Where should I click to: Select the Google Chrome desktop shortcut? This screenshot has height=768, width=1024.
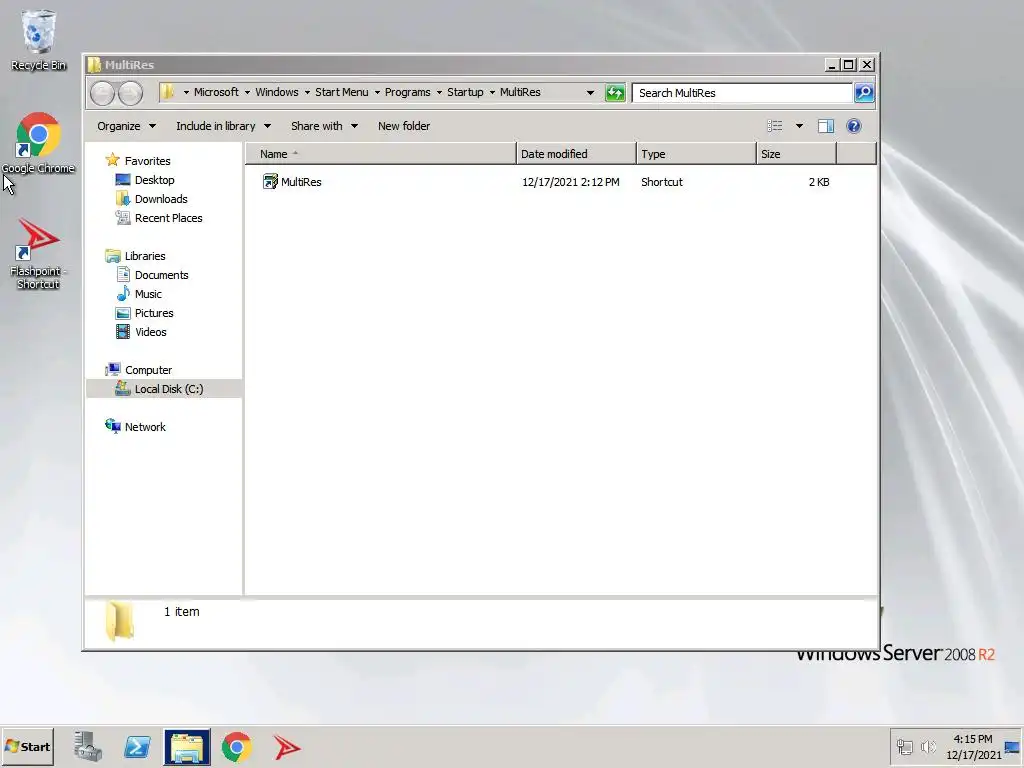pyautogui.click(x=39, y=144)
